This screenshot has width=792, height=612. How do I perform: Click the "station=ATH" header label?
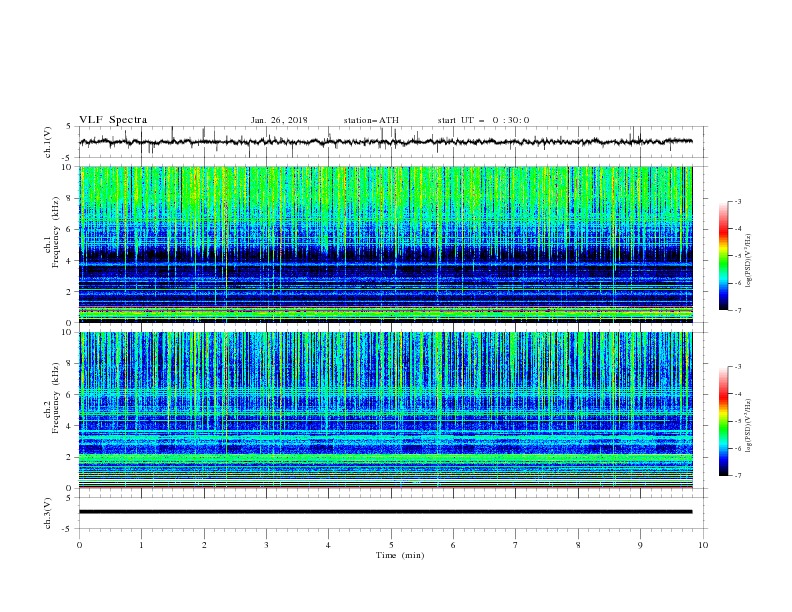pos(371,120)
